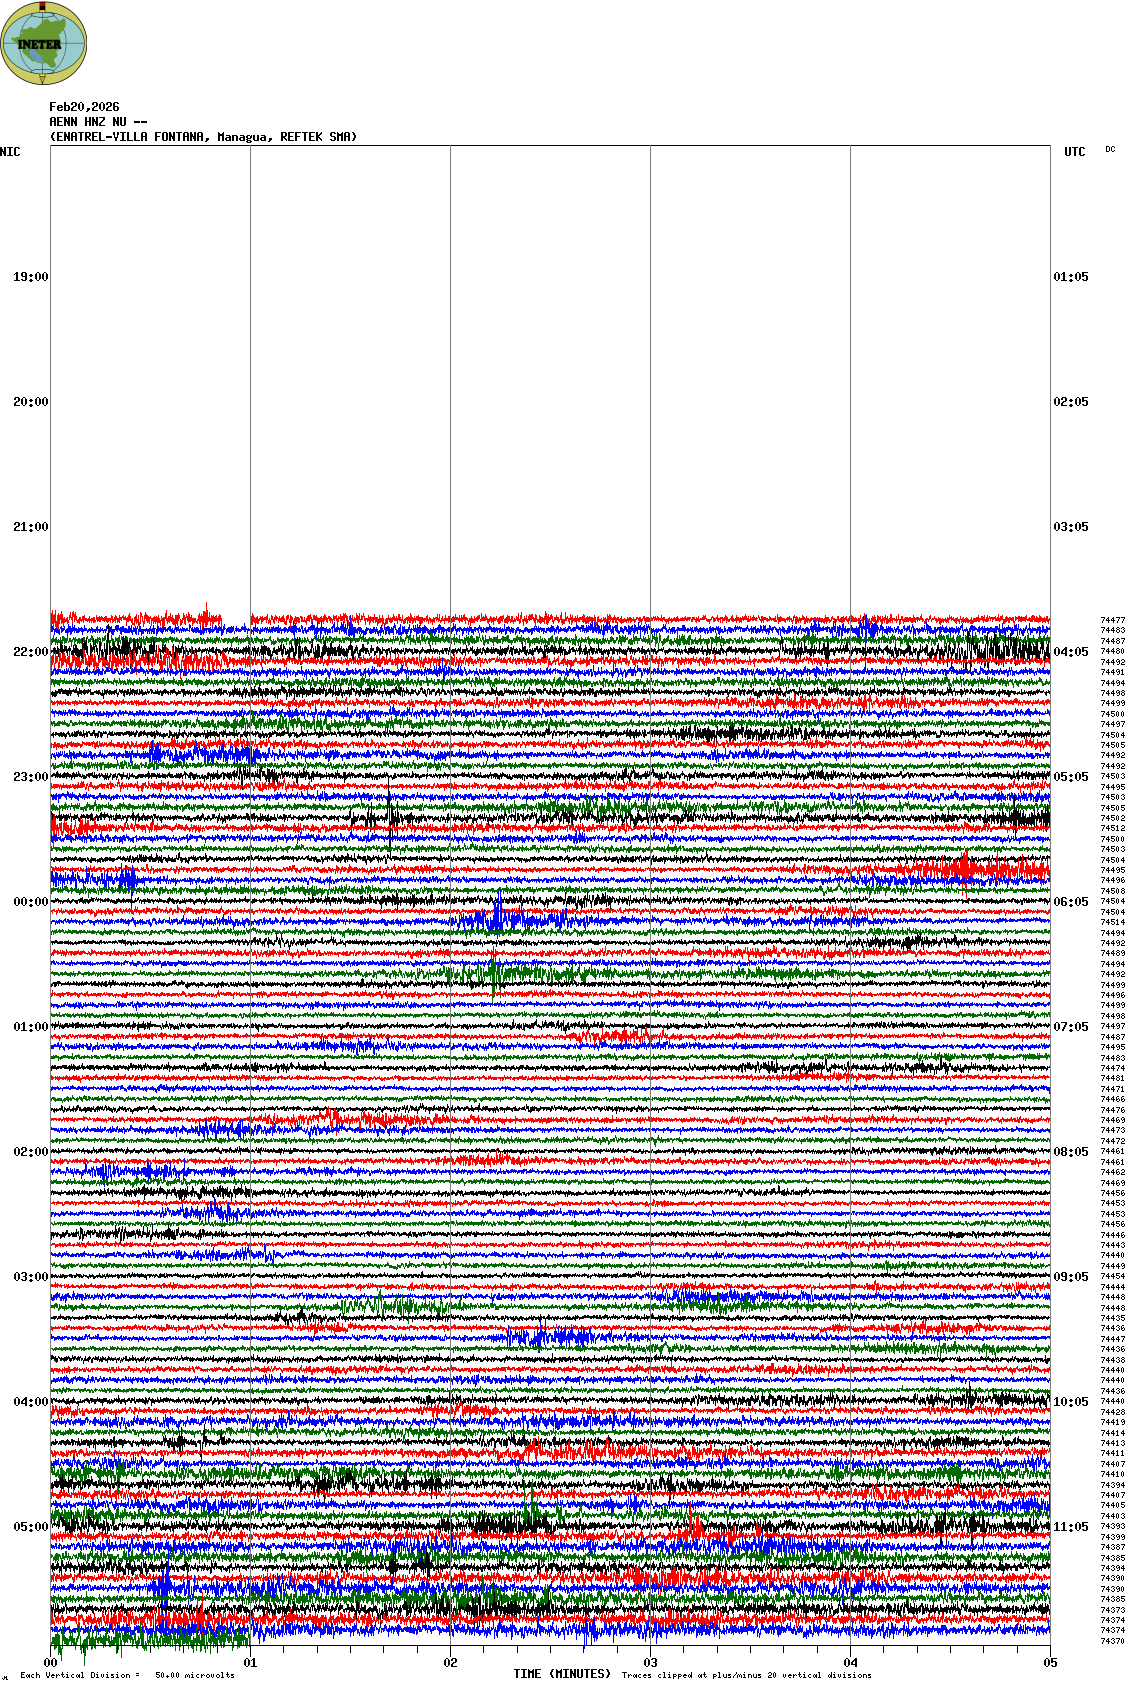The width and height of the screenshot is (1130, 1689).
Task: Click the Feb20,2026 date label
Action: pos(84,107)
